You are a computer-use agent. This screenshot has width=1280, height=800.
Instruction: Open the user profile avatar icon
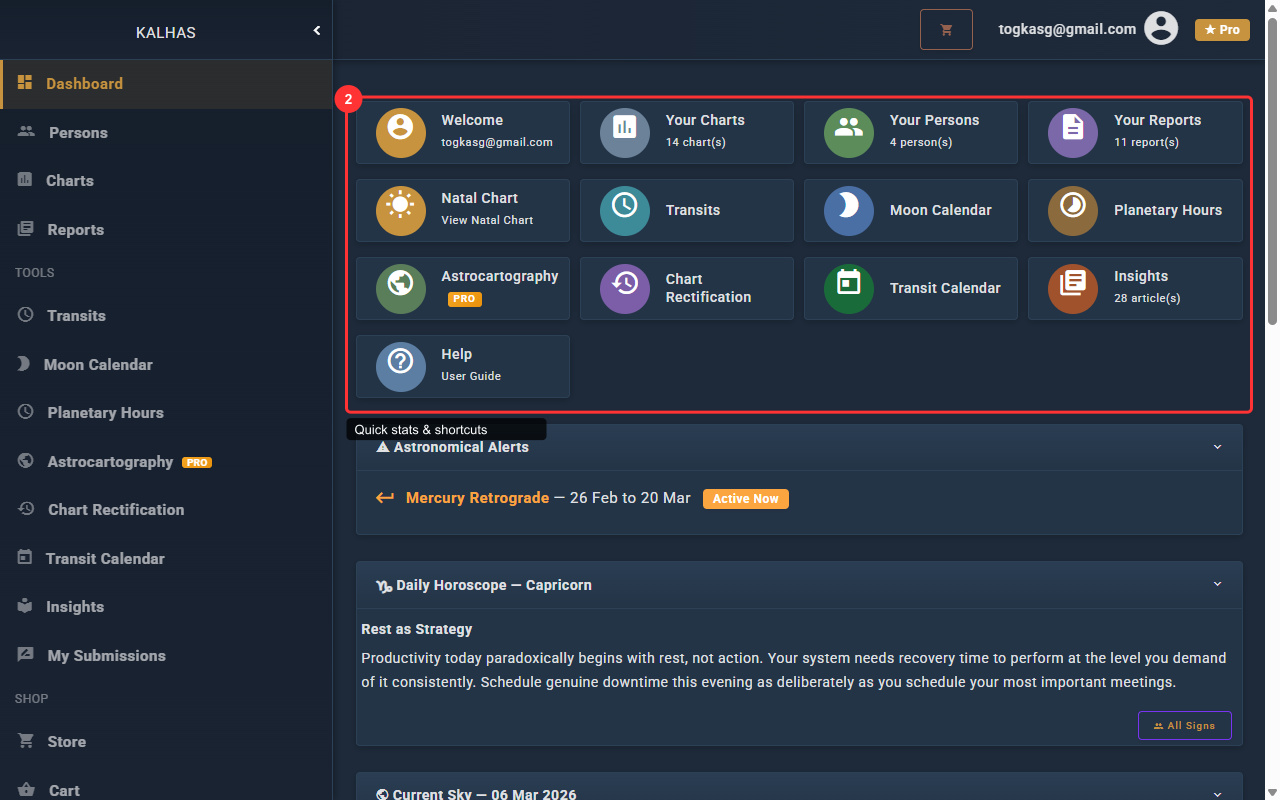coord(1161,29)
